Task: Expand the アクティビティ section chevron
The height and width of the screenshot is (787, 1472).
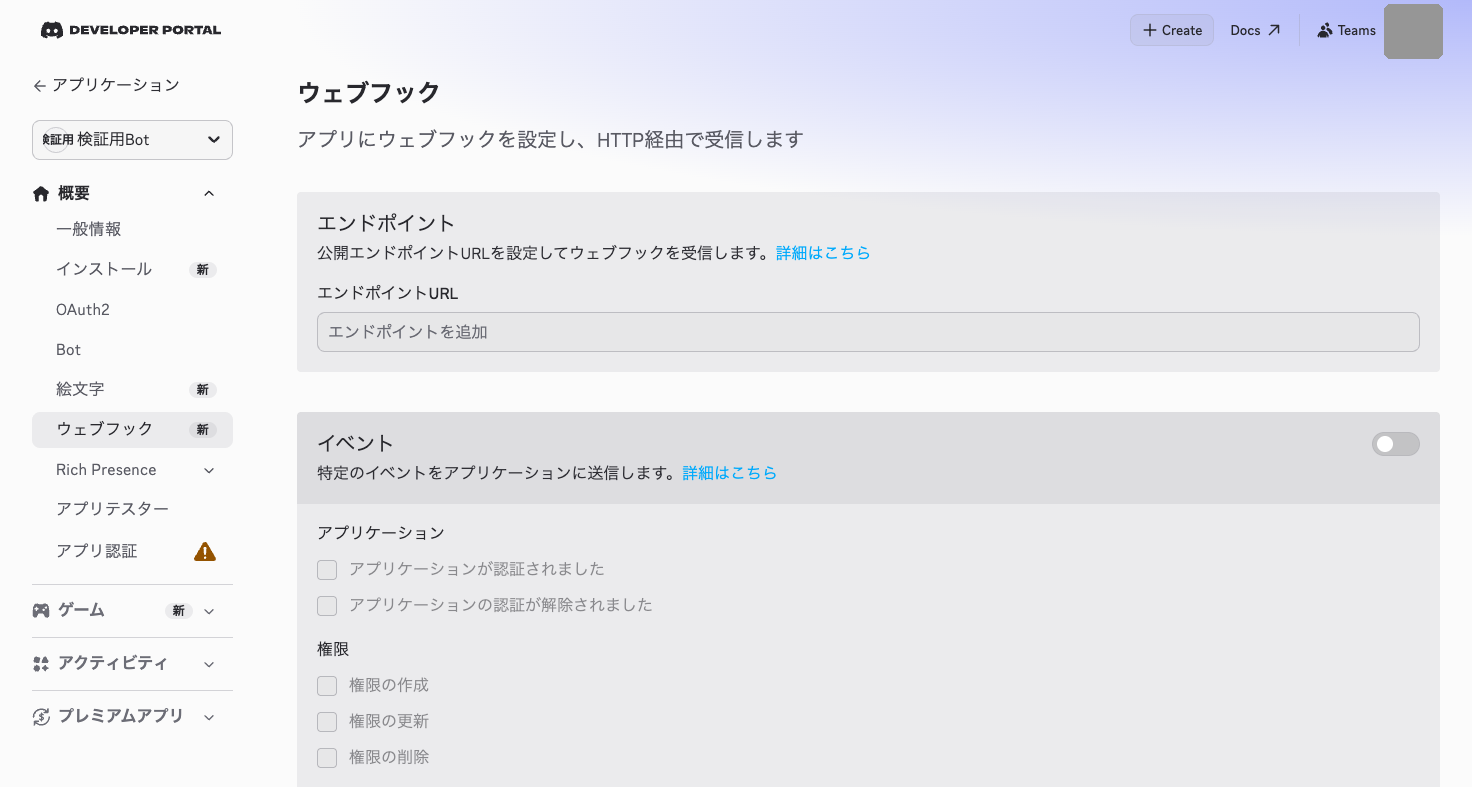Action: tap(209, 664)
